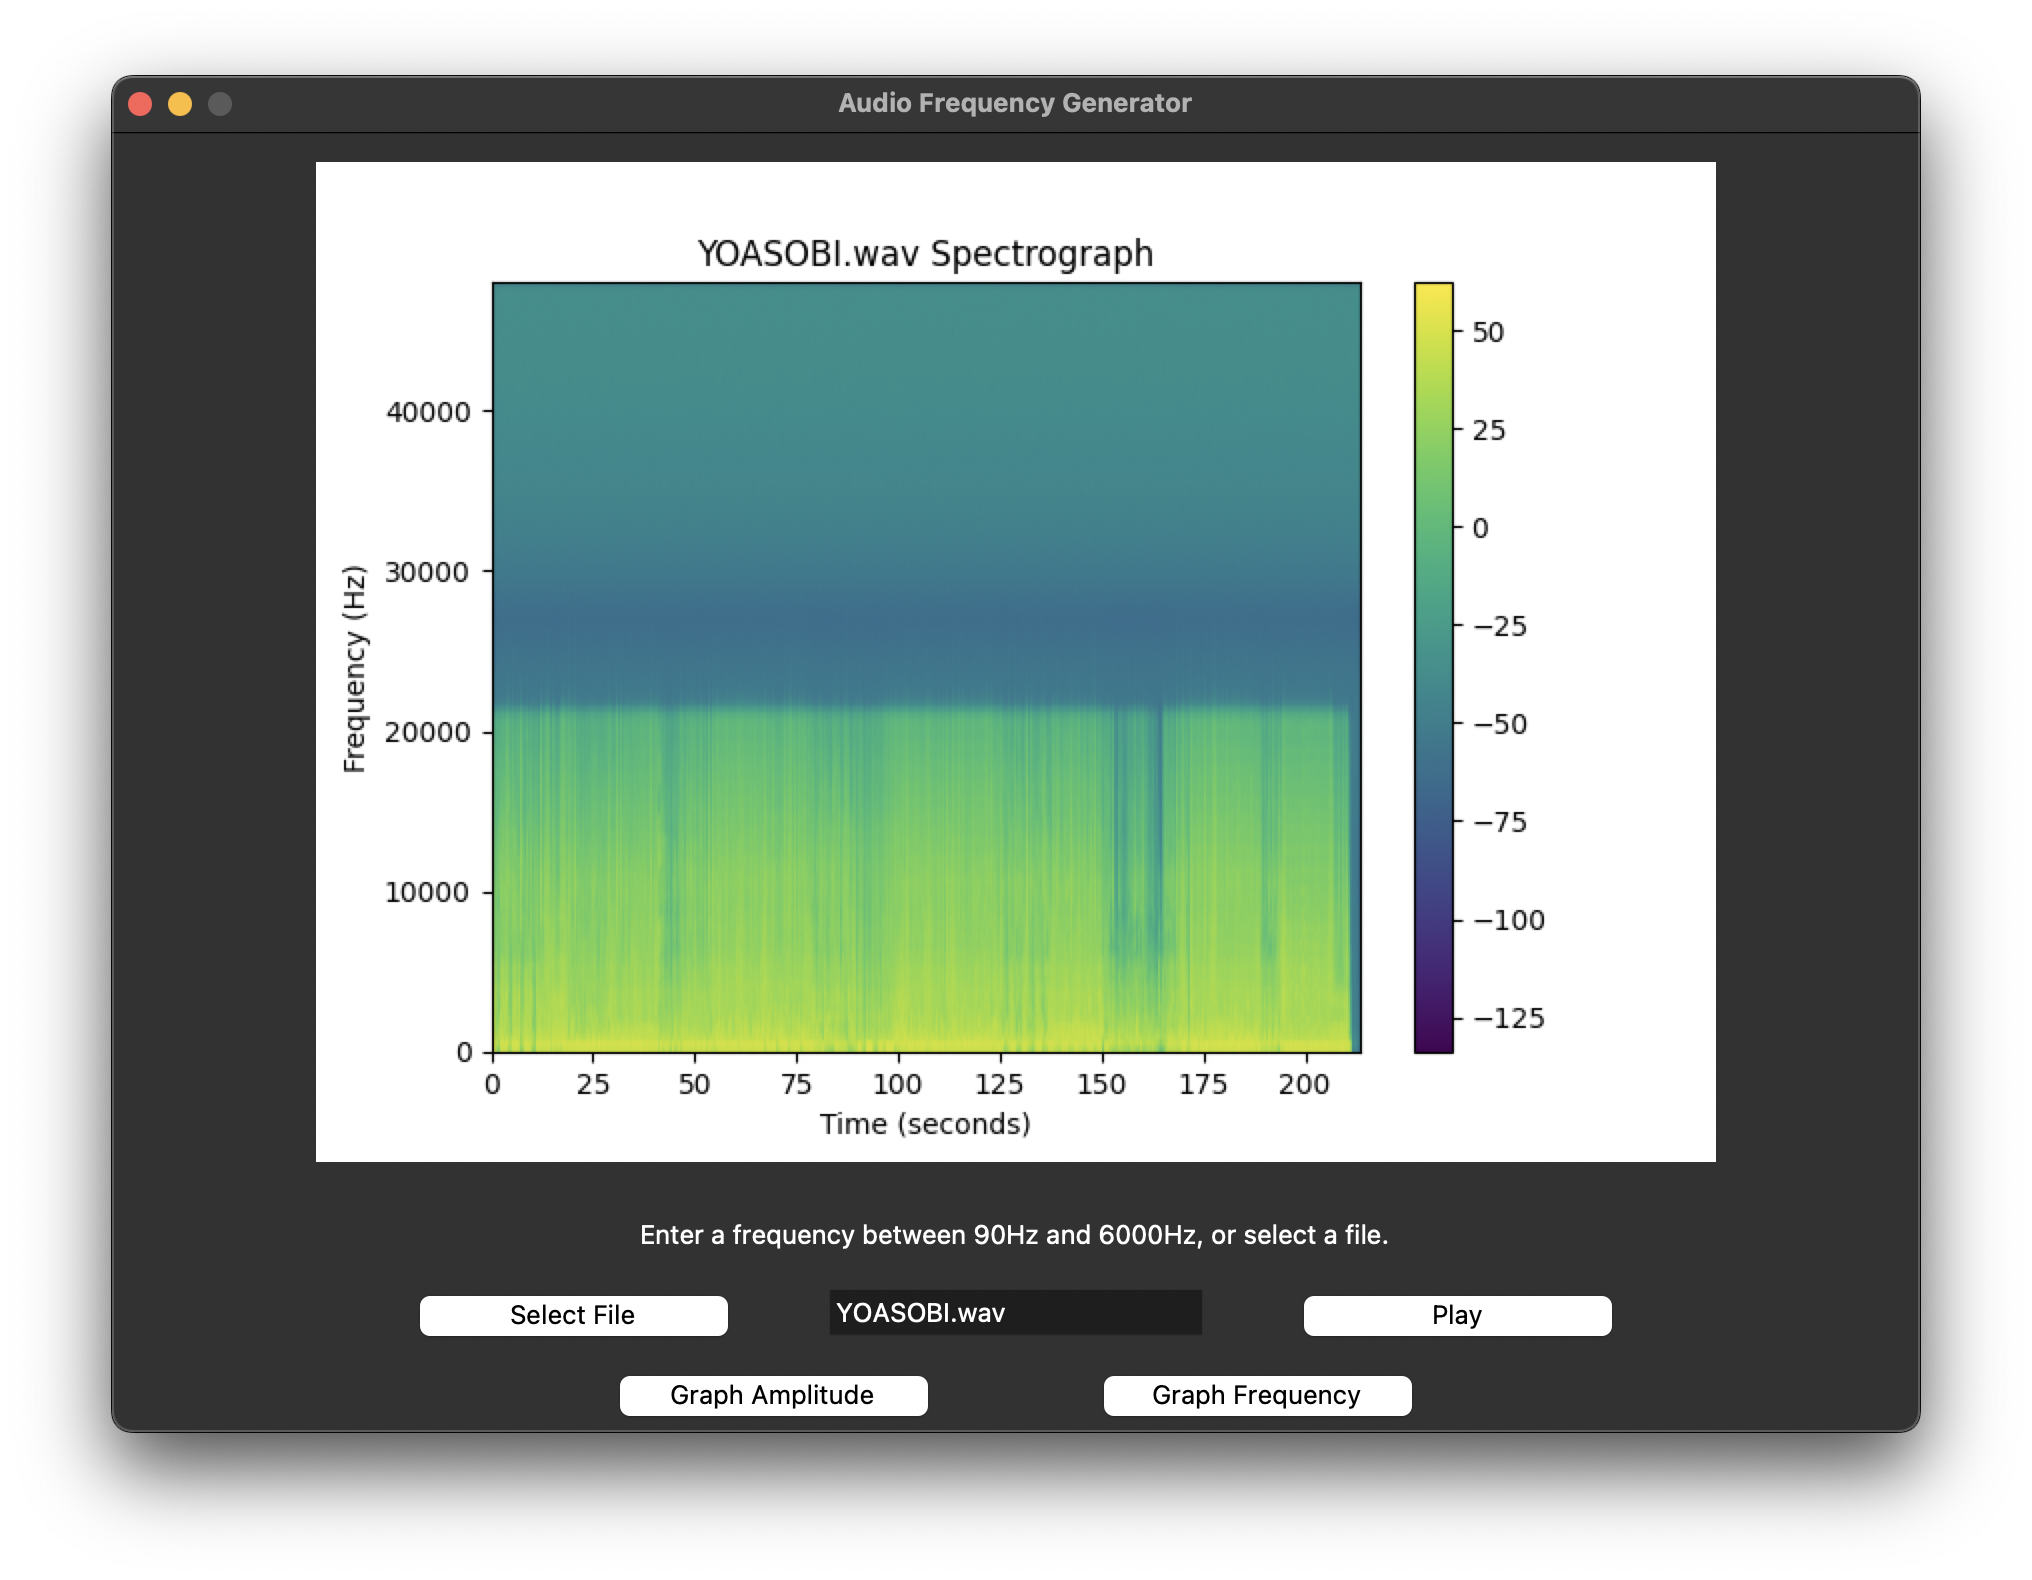Screen dimensions: 2032x1580
Task: Click the Select File button
Action: tap(573, 1315)
